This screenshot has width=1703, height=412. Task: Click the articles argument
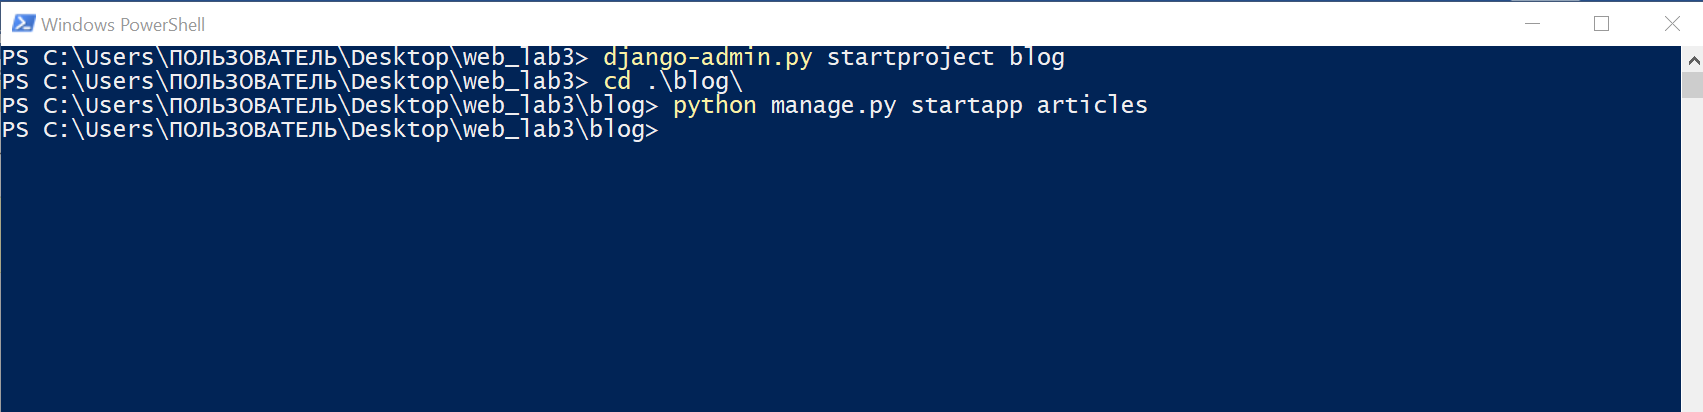point(1092,105)
